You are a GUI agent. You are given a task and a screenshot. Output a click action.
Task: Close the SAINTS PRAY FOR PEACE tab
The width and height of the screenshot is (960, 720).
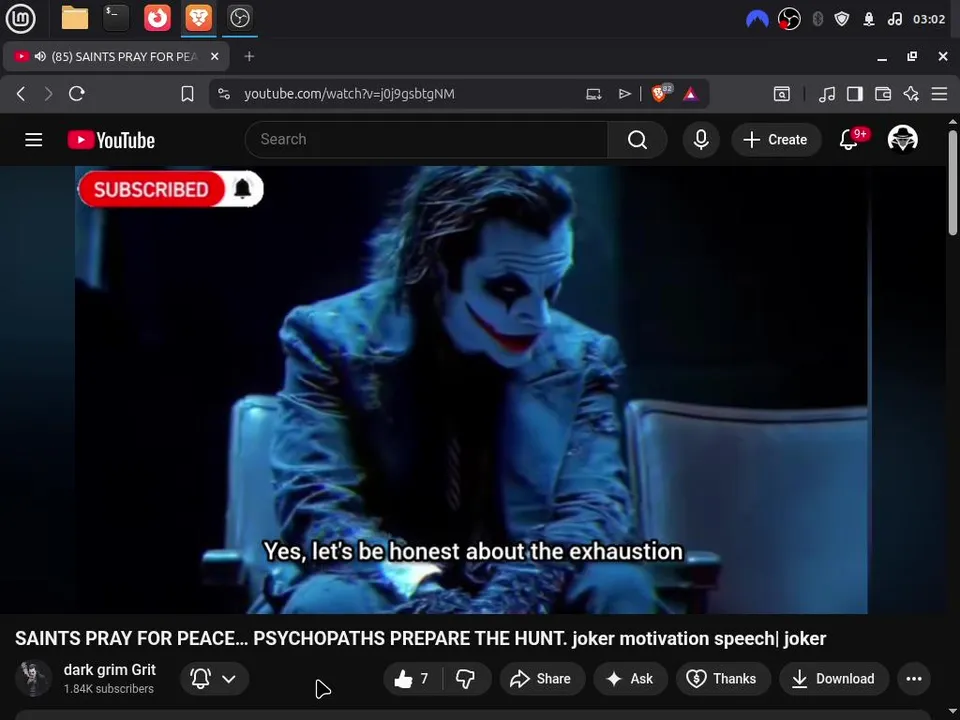point(214,57)
